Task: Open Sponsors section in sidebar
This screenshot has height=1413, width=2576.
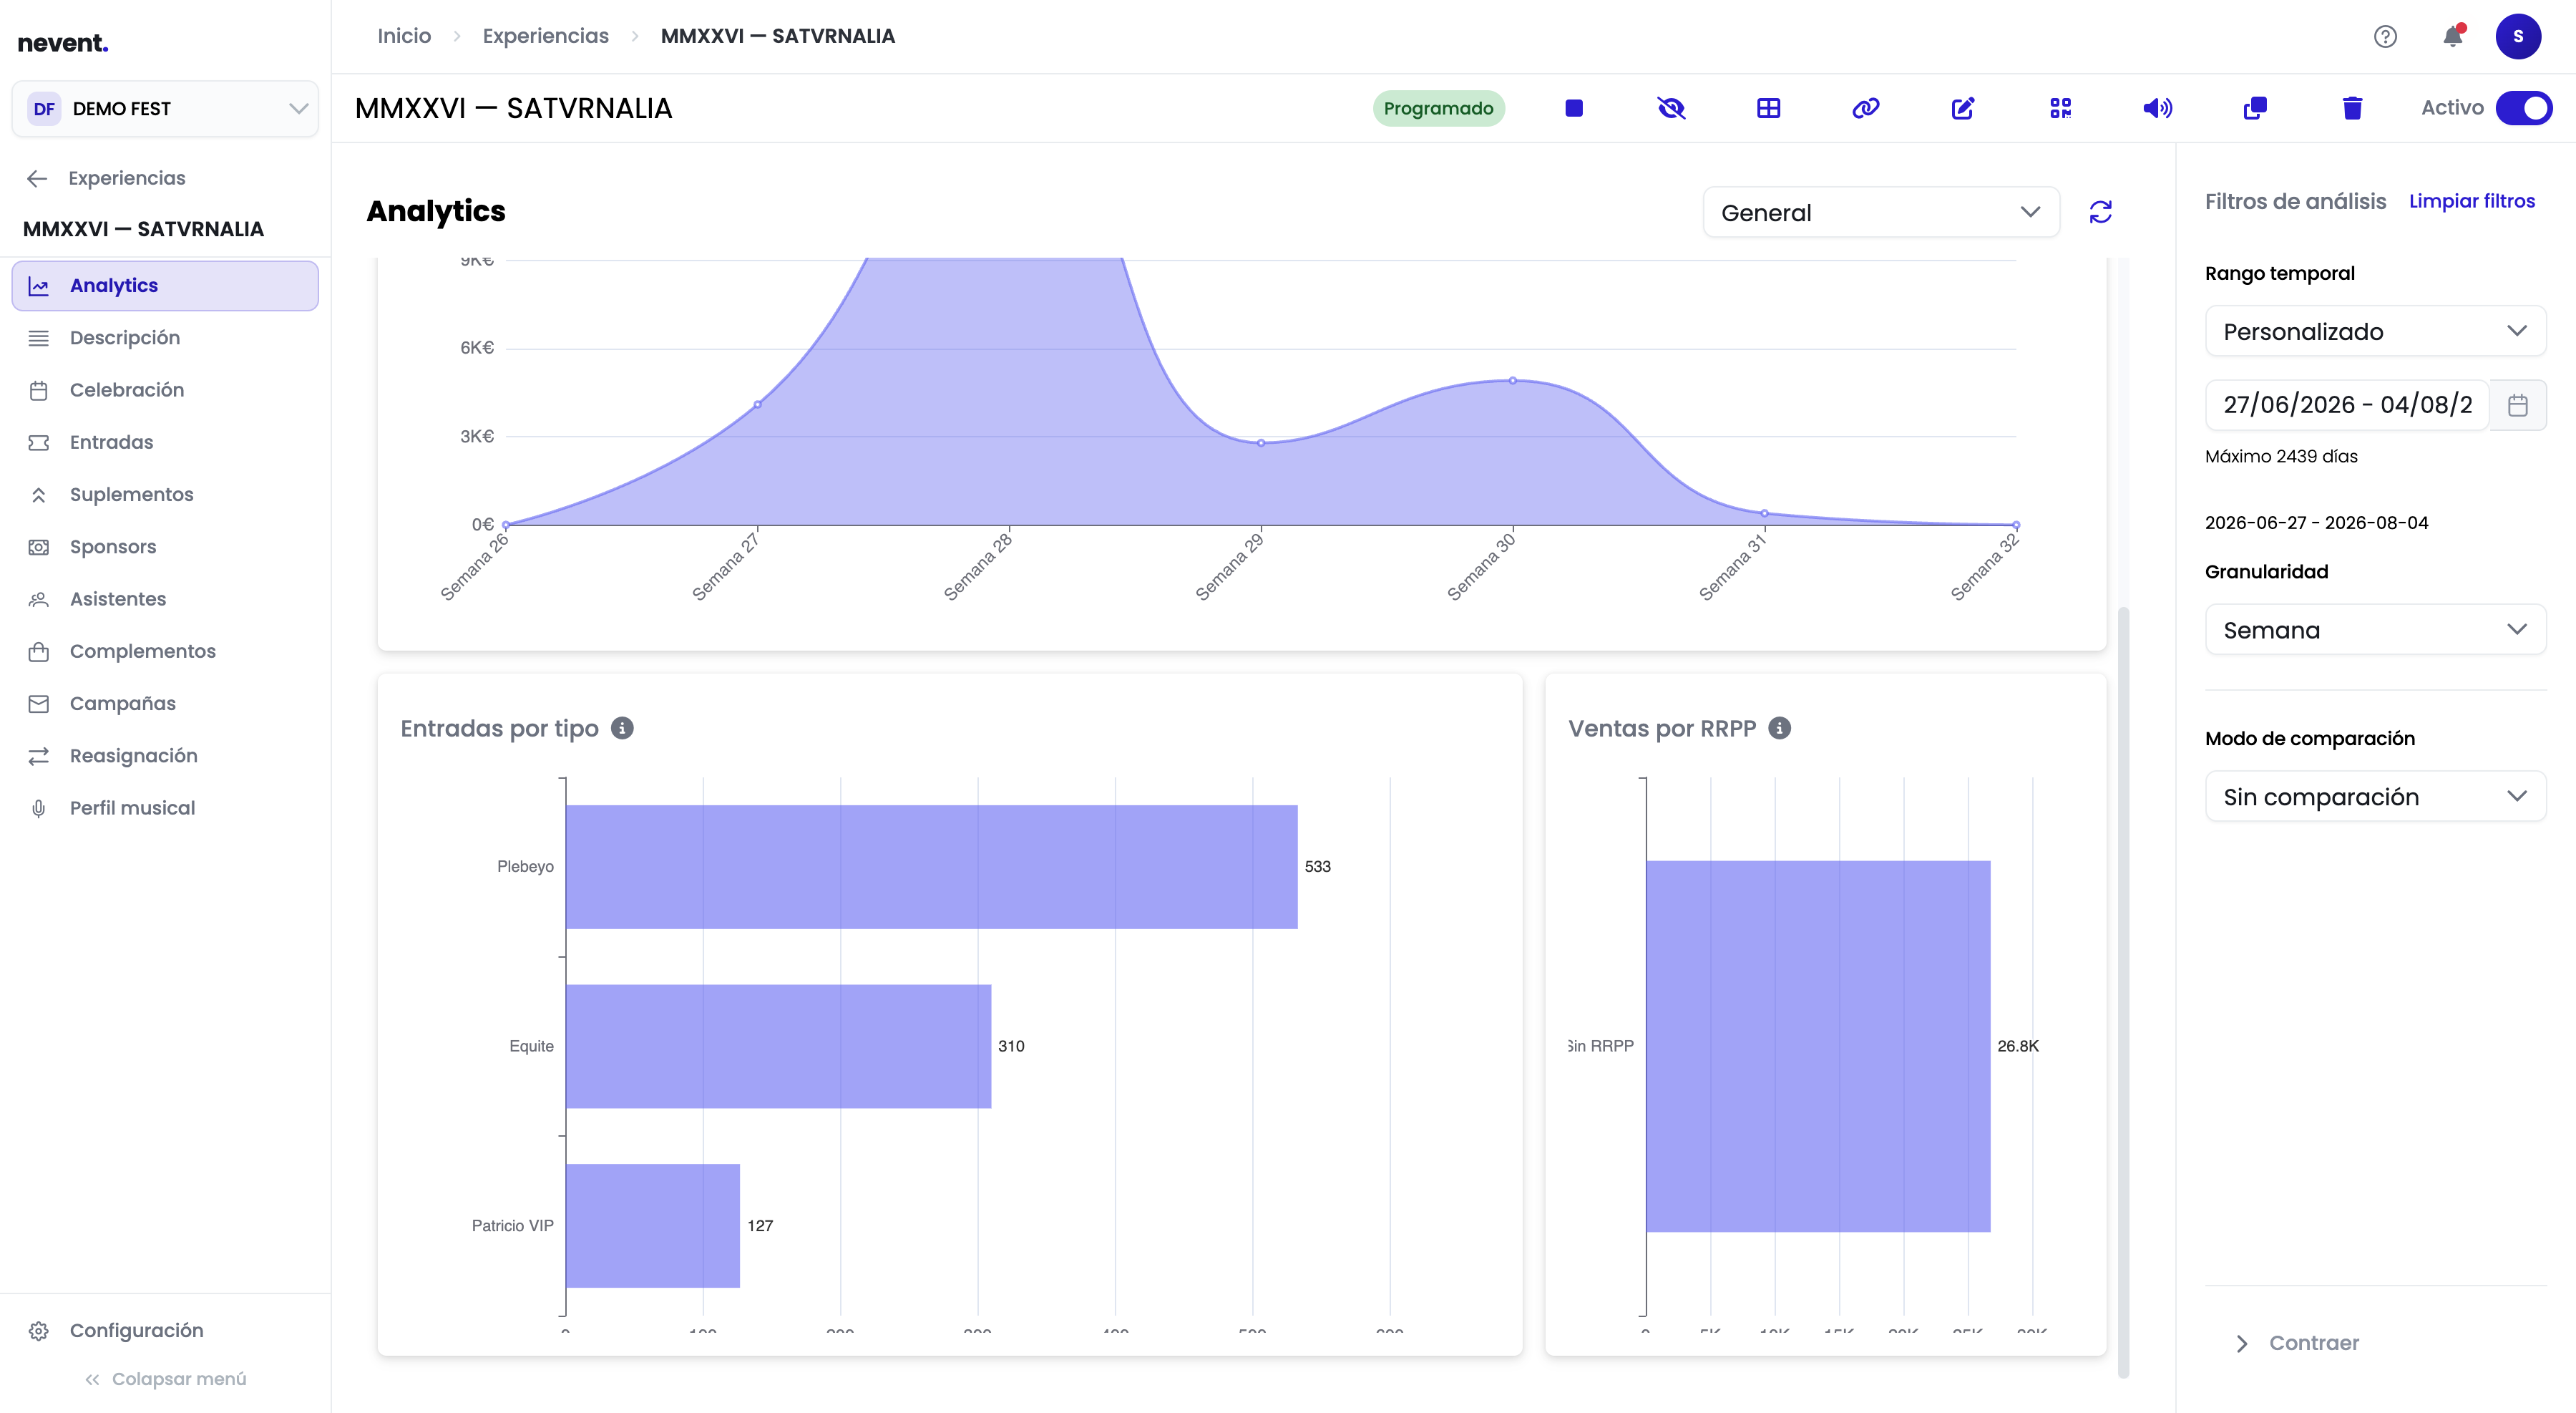Action: [165, 547]
